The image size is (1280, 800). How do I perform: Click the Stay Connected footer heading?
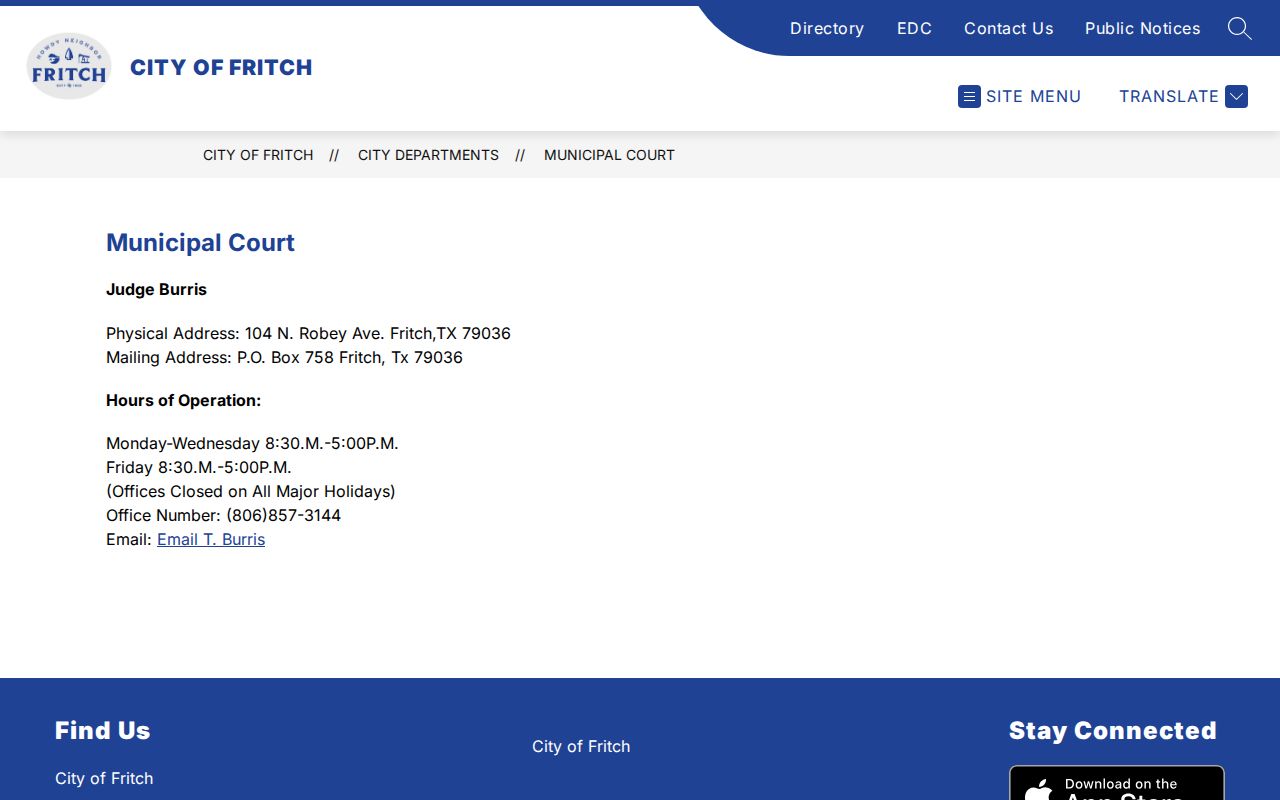[1112, 730]
